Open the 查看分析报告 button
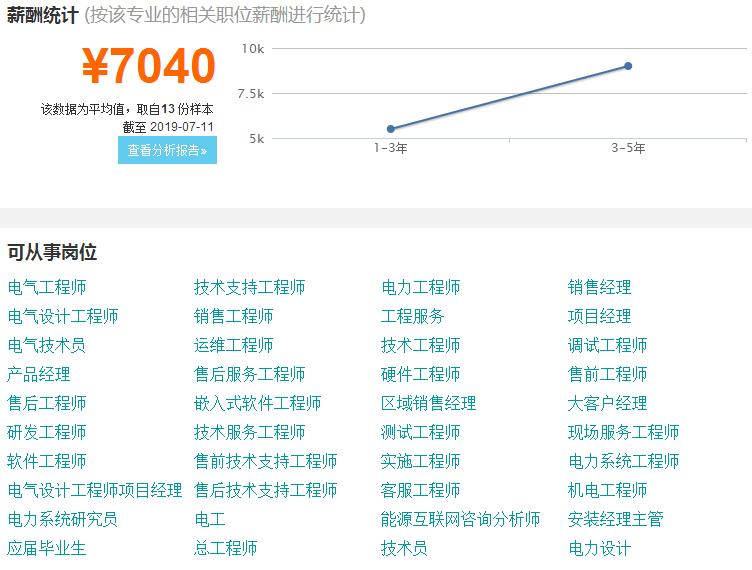This screenshot has width=752, height=570. pyautogui.click(x=167, y=150)
